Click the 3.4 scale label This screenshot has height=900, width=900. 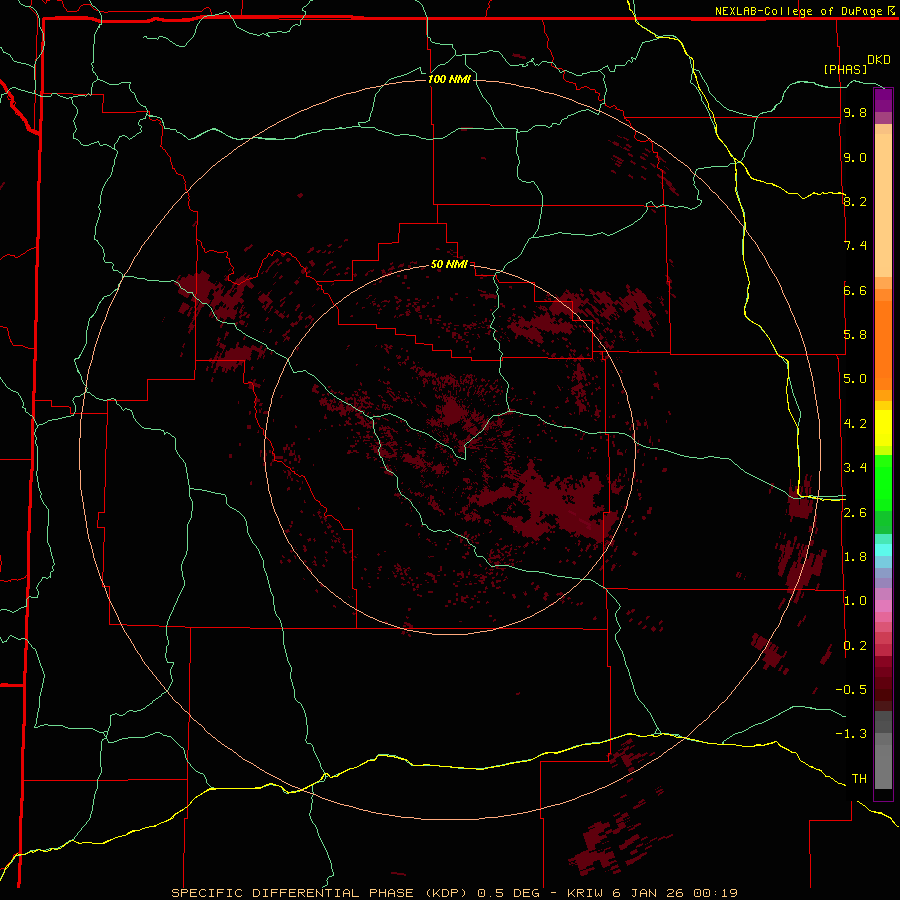tap(855, 468)
